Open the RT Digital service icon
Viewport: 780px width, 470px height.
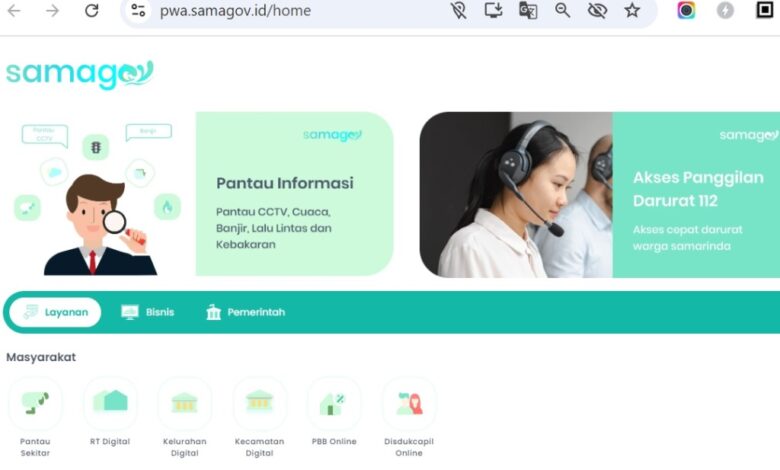point(110,403)
